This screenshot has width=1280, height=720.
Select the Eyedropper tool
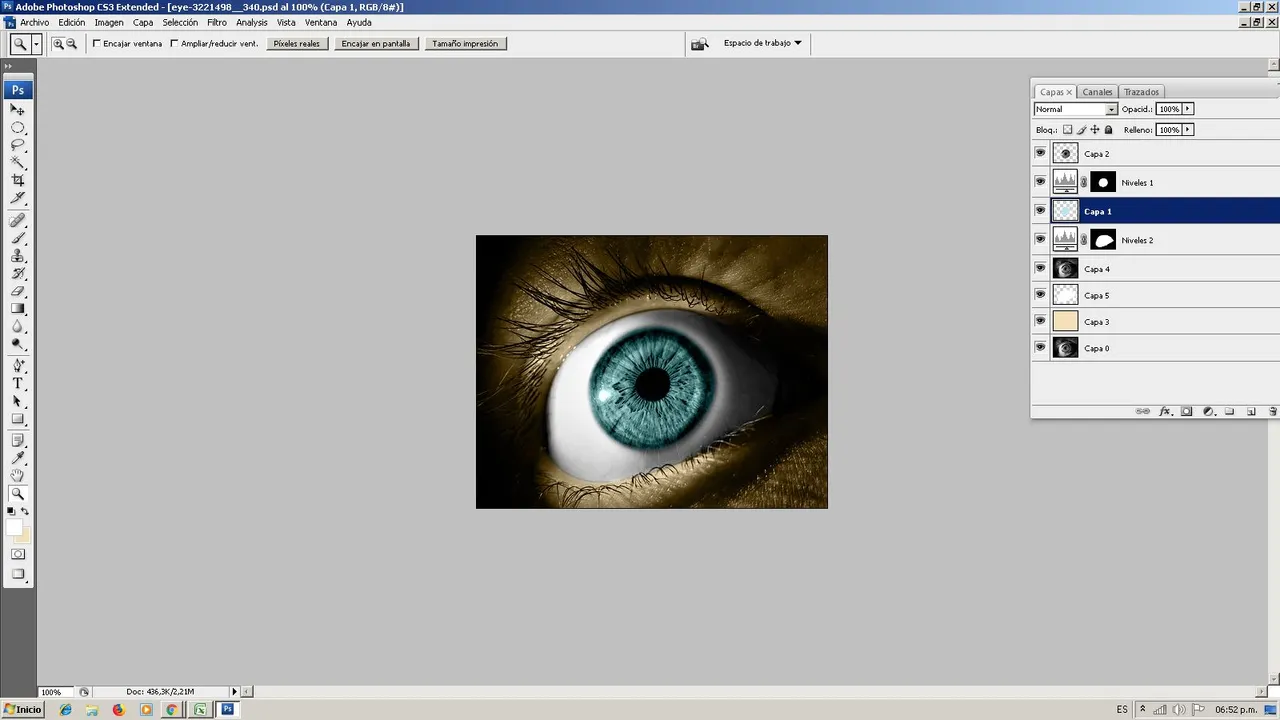tap(18, 458)
